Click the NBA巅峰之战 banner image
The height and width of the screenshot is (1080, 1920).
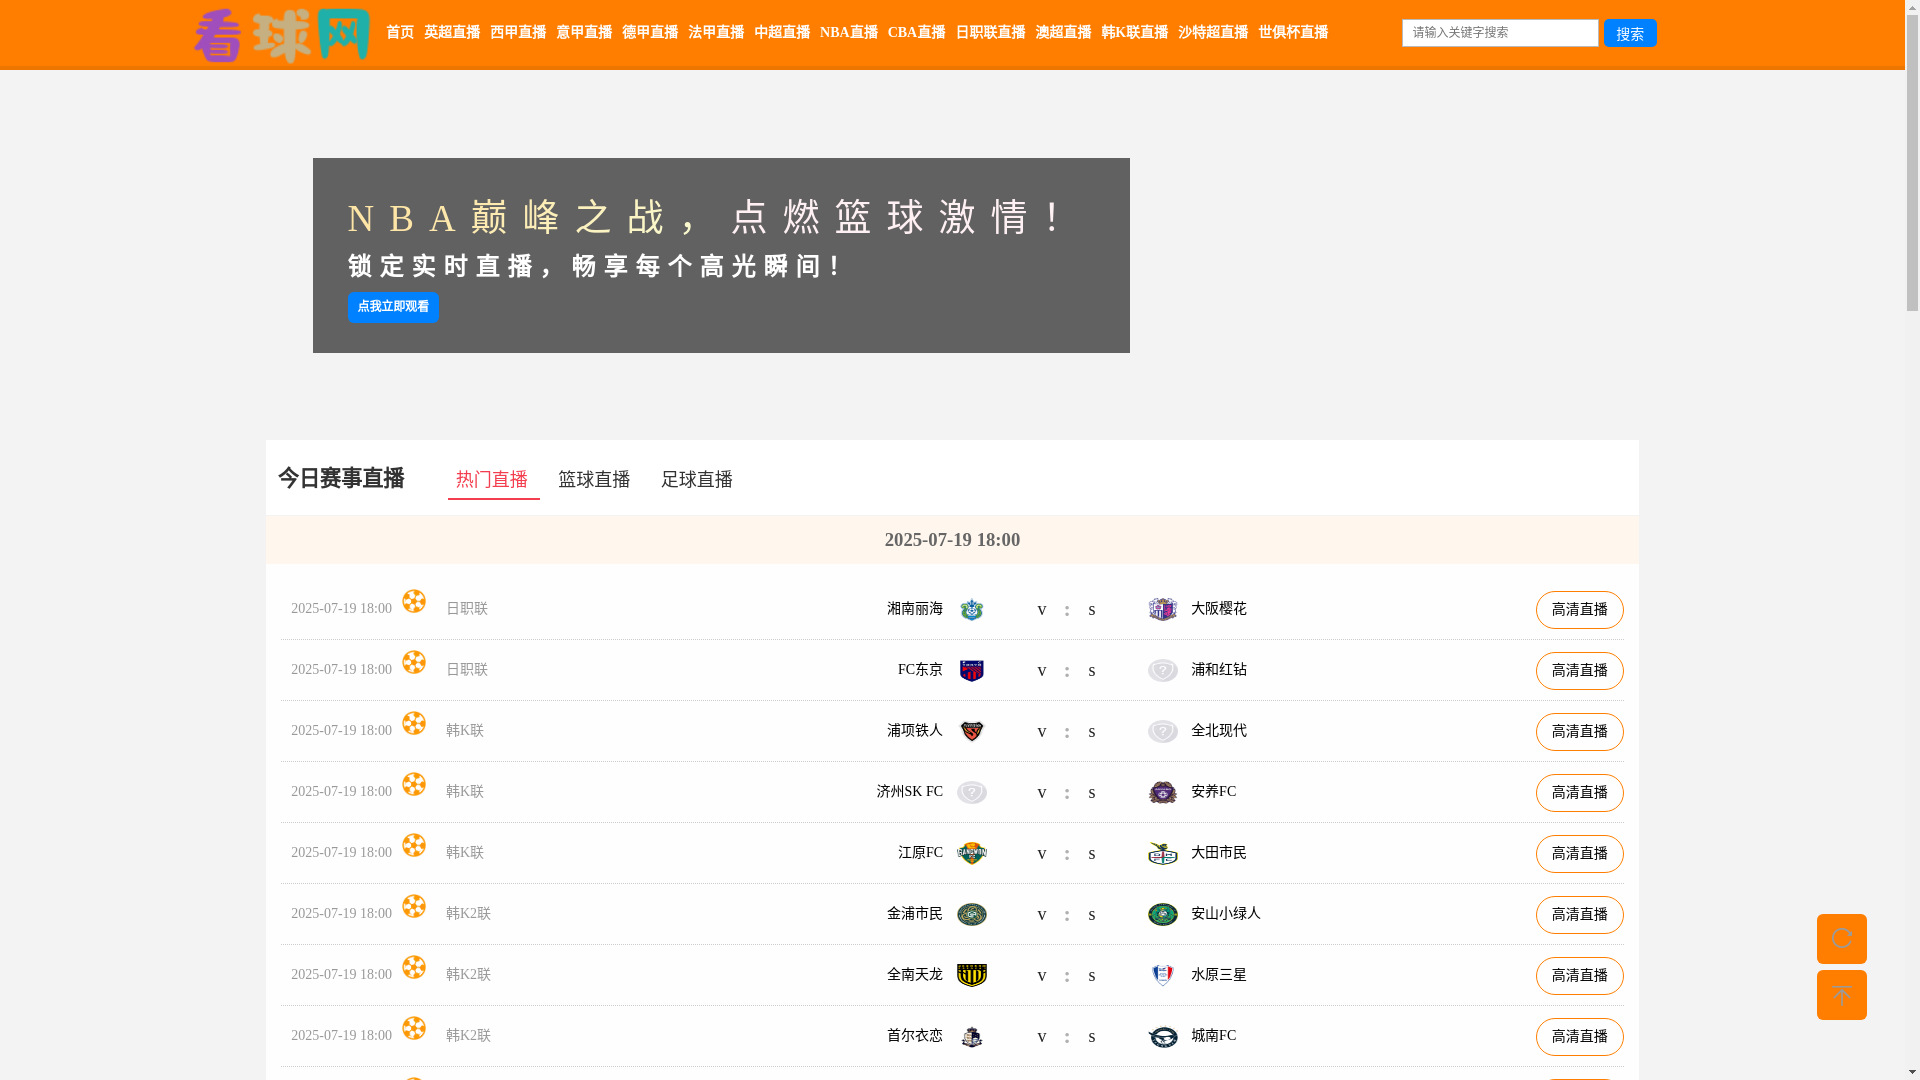coord(721,255)
